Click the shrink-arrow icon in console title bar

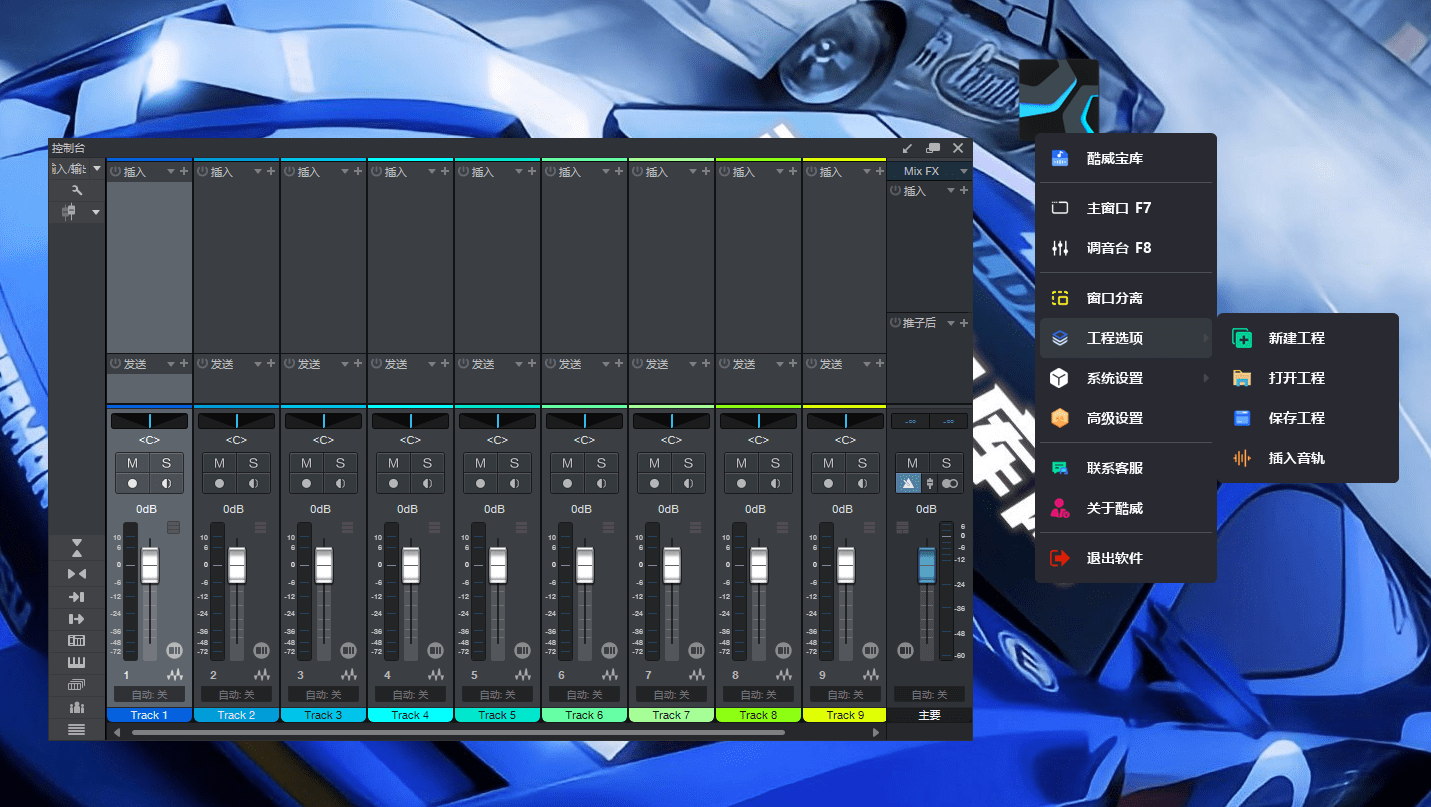908,148
